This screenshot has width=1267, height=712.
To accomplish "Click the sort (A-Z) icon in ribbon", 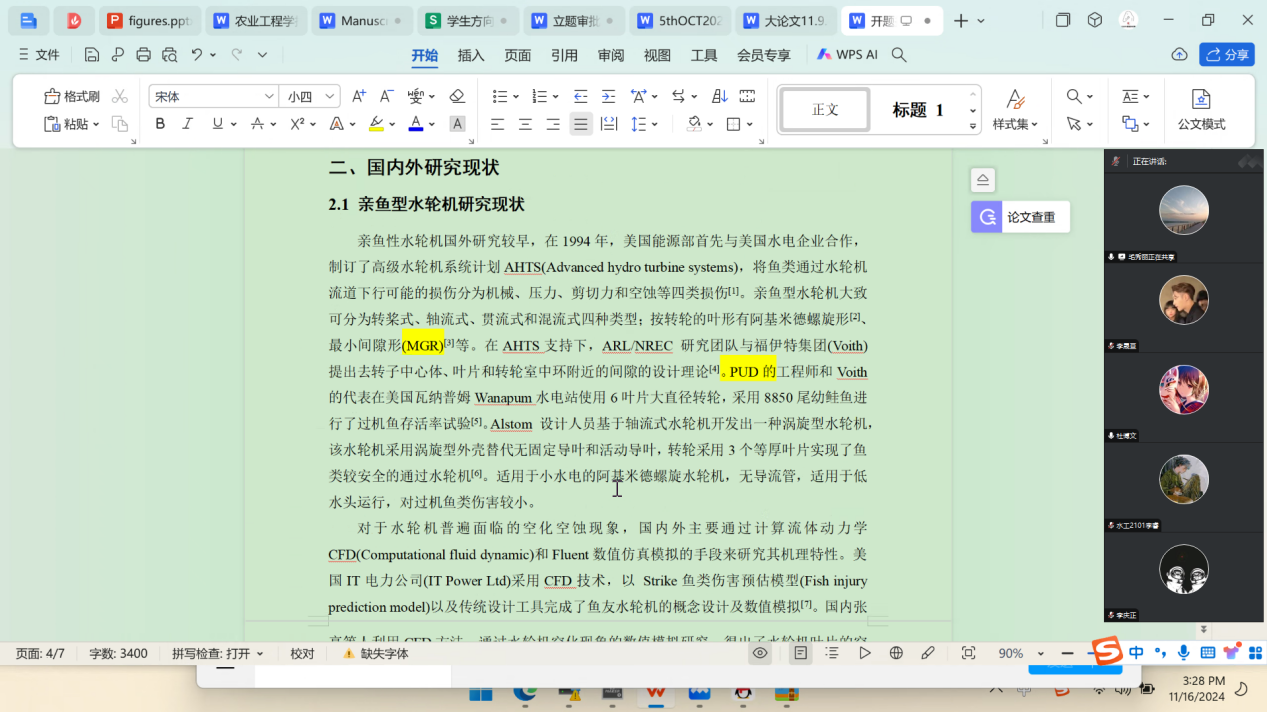I will pos(720,96).
